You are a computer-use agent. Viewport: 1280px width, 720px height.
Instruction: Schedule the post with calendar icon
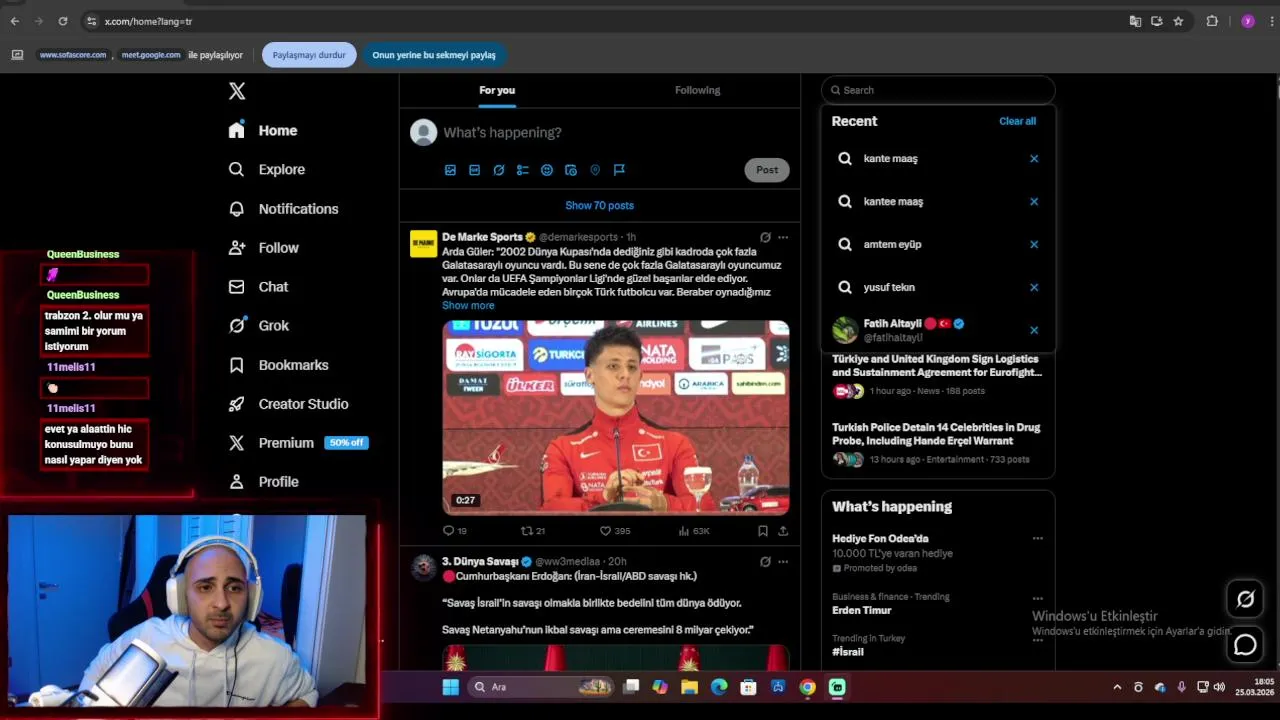point(571,170)
